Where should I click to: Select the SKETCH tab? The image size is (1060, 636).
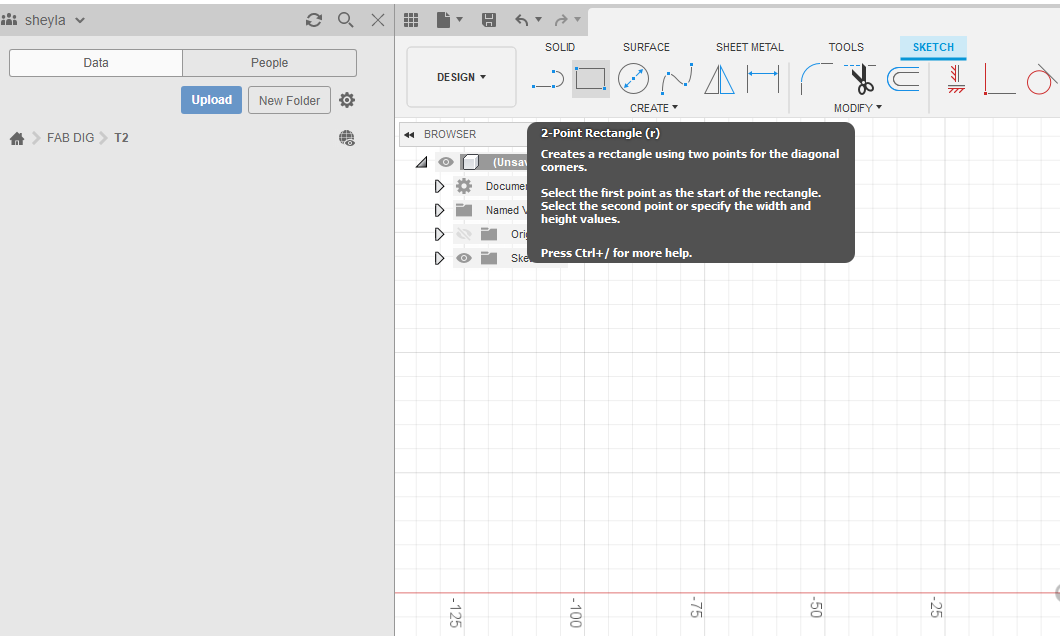tap(933, 47)
